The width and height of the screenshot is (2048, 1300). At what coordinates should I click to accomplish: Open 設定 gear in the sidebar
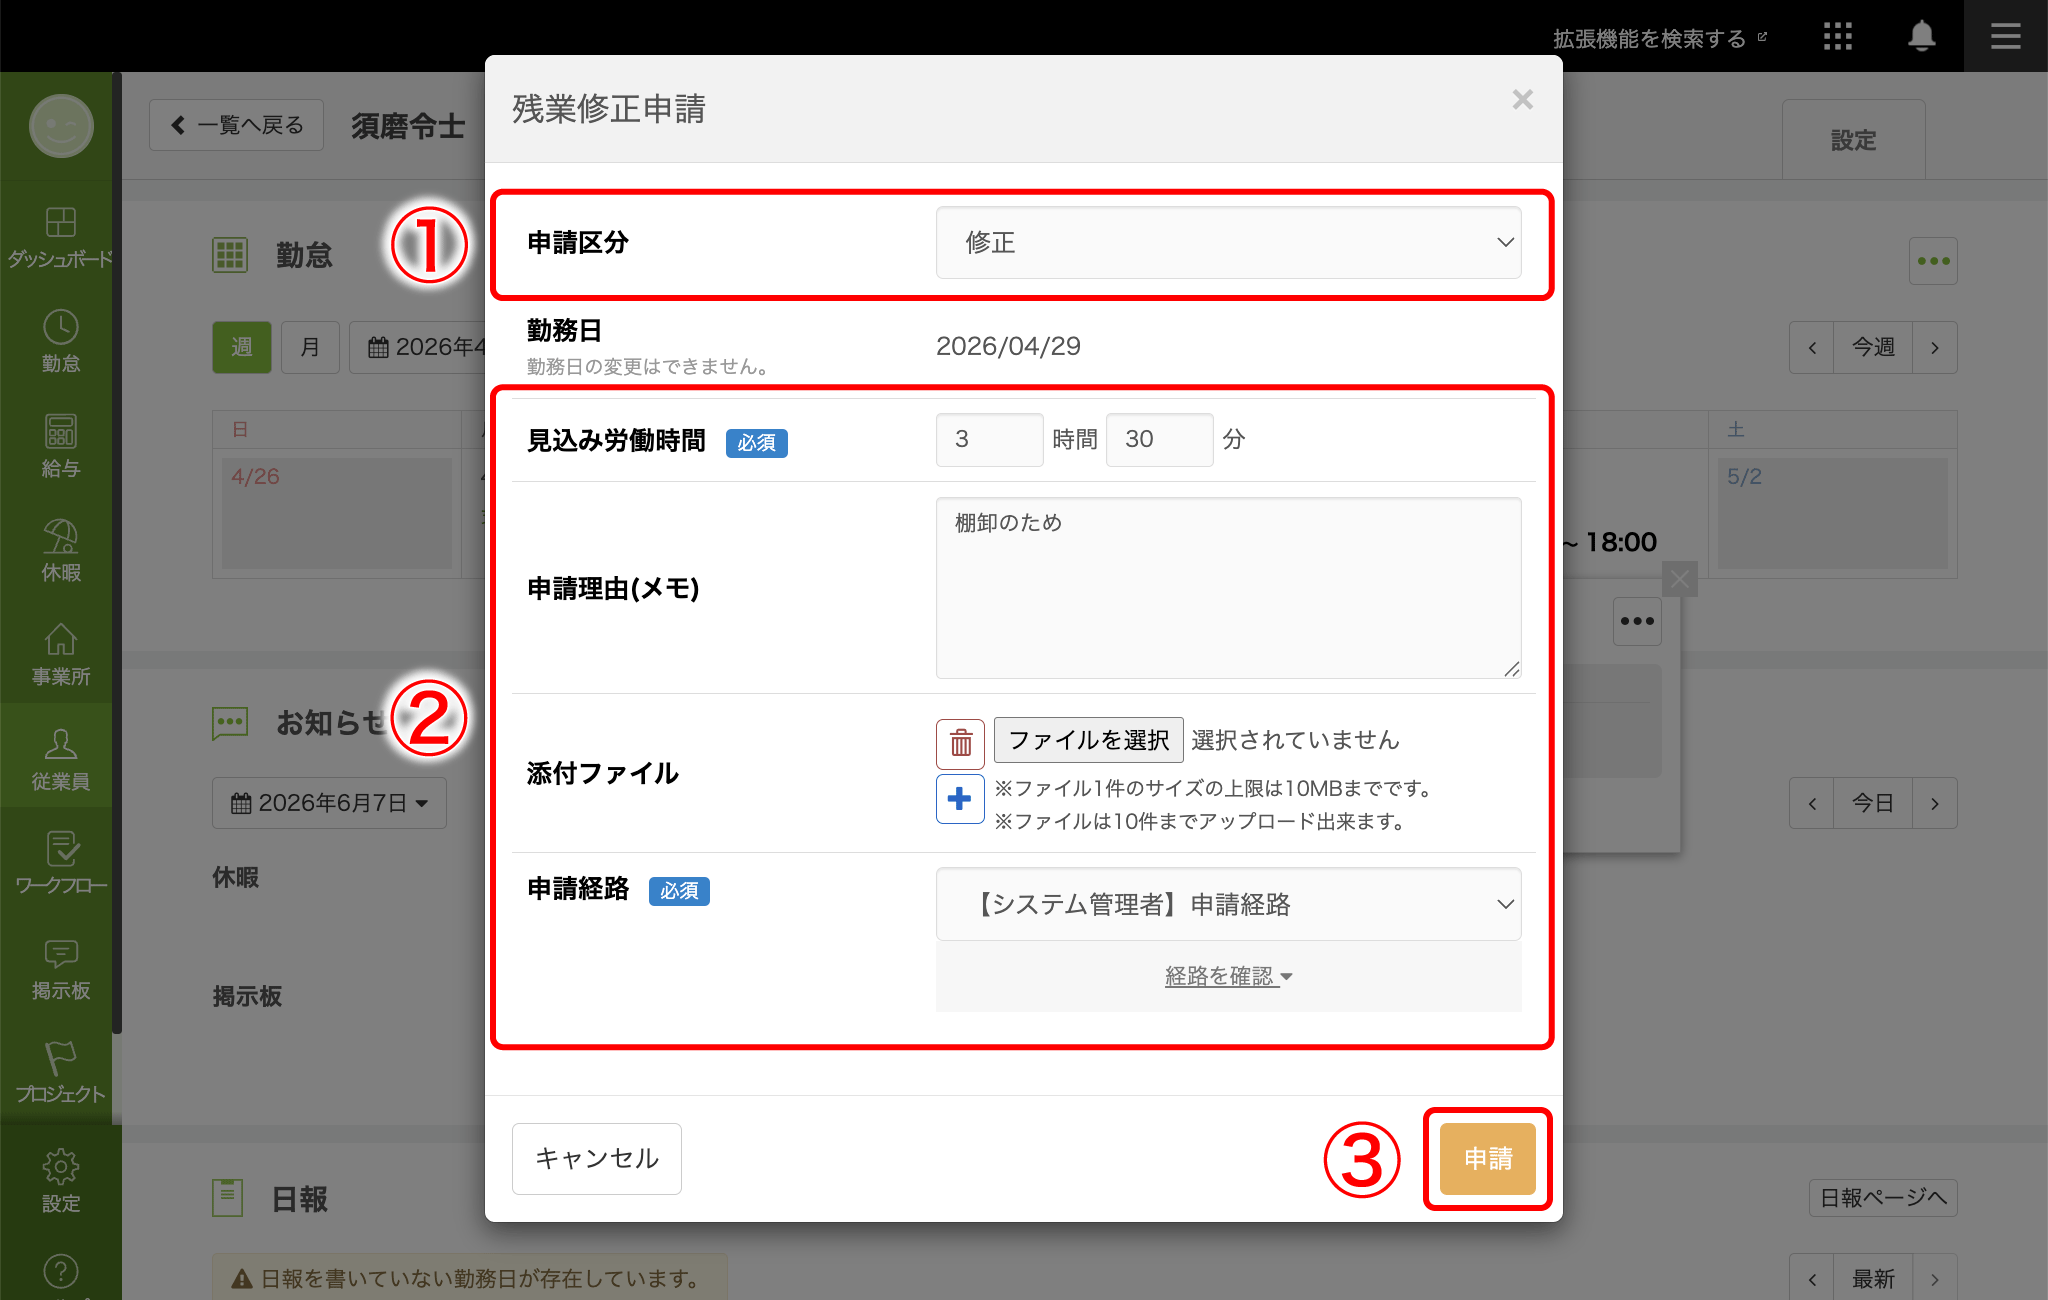61,1180
